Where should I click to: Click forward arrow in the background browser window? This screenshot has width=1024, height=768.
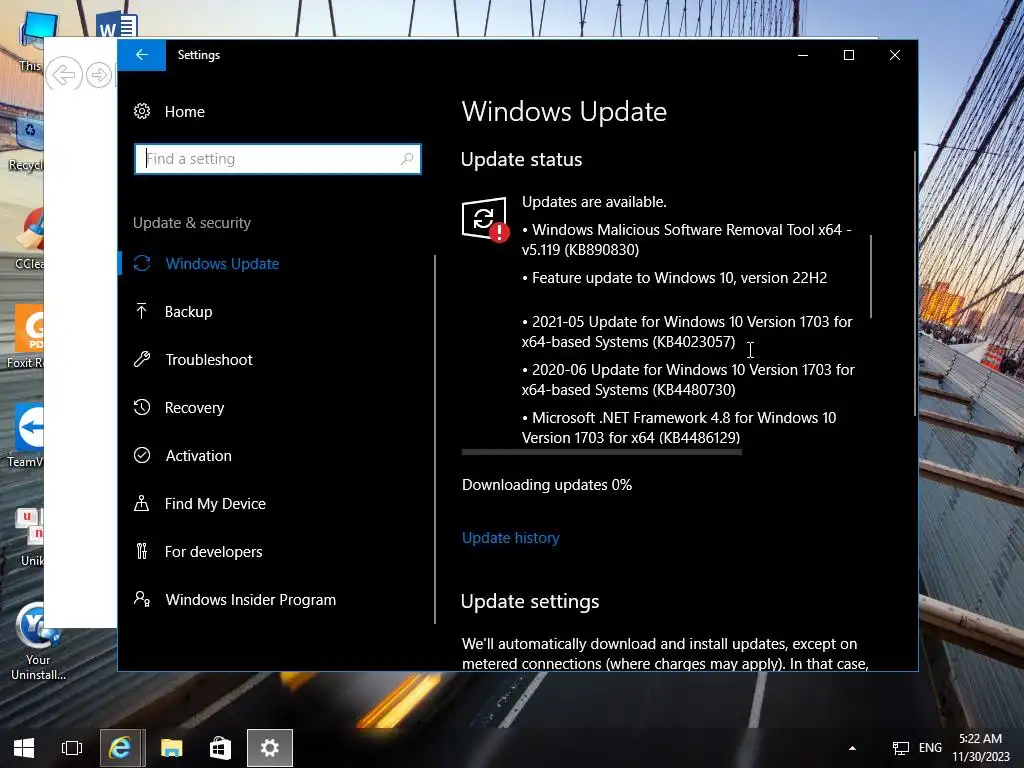pyautogui.click(x=99, y=75)
